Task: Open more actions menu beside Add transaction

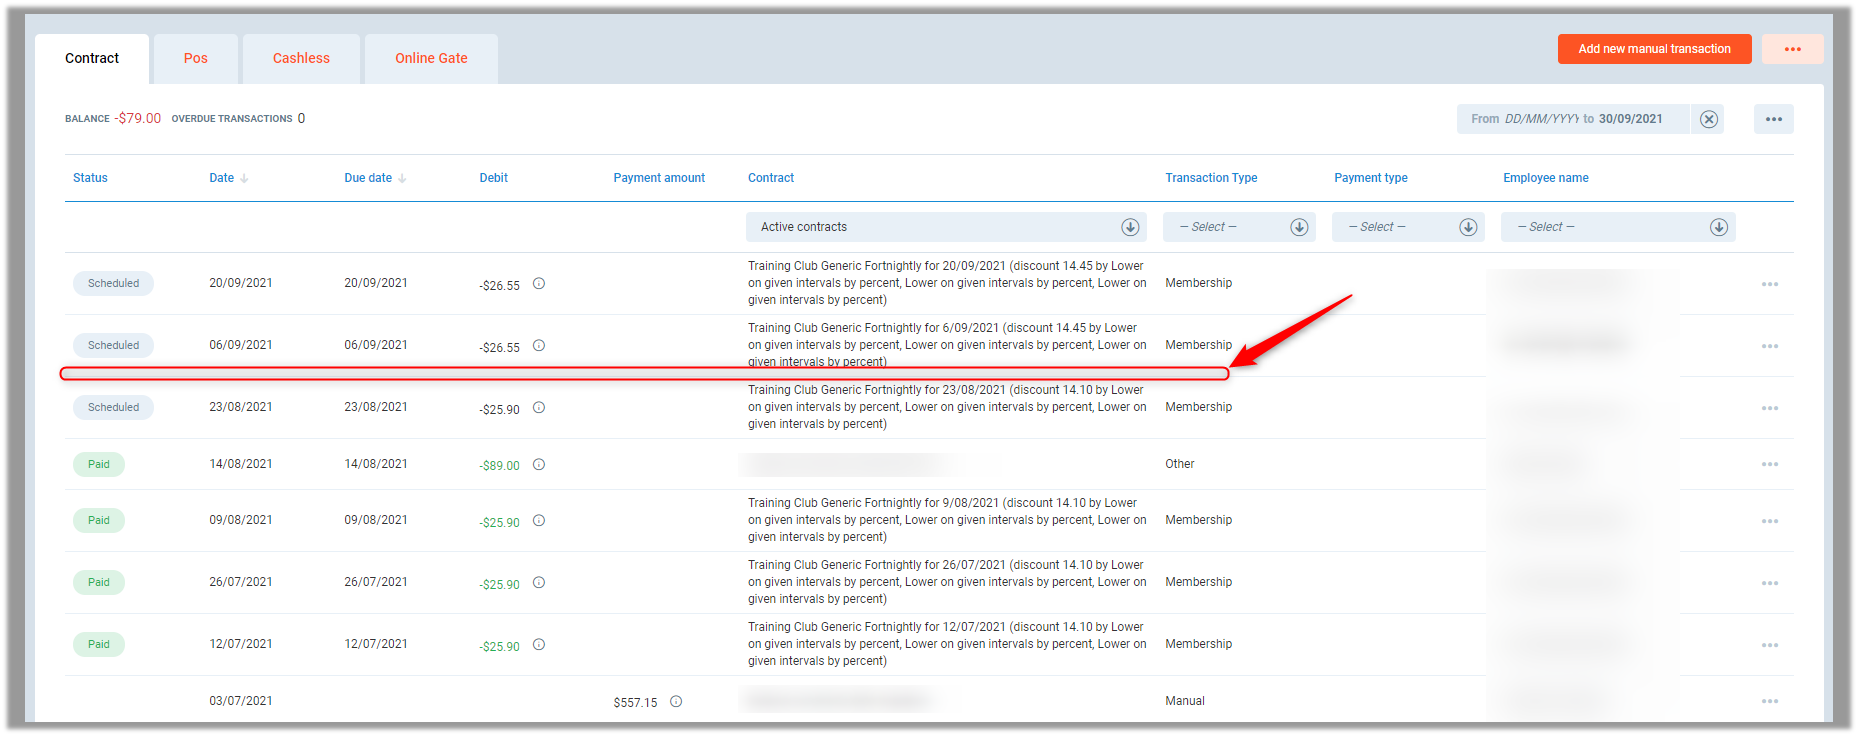Action: point(1792,49)
